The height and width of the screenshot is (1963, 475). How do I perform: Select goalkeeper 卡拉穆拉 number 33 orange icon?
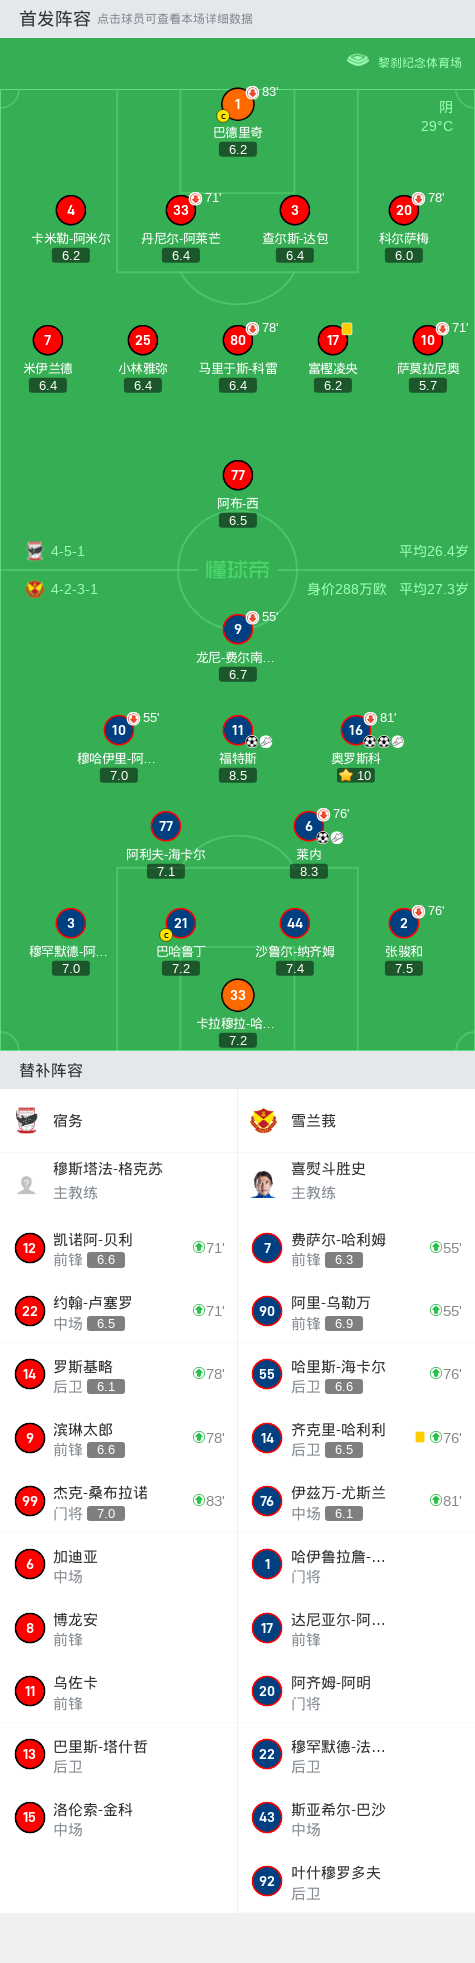[237, 995]
